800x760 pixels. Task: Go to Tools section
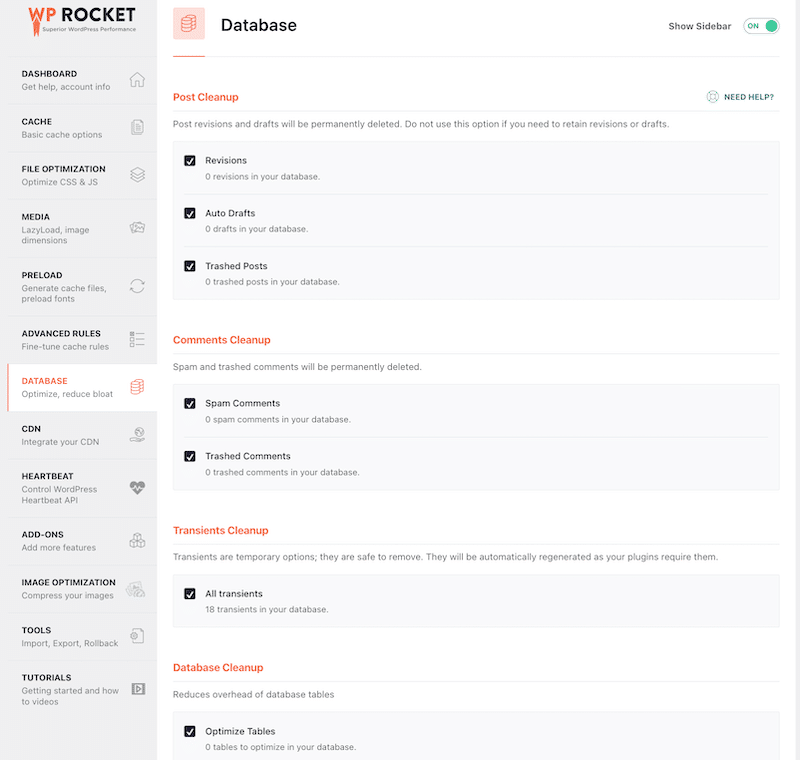[x=82, y=637]
